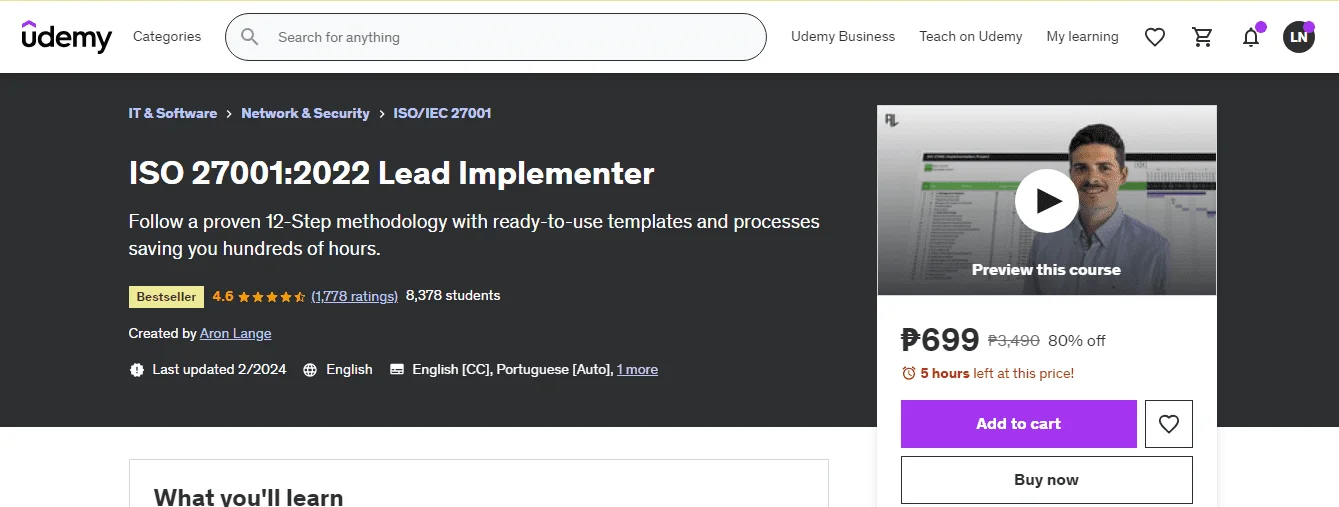Viewport: 1339px width, 507px height.
Task: Focus the Search for anything field
Action: coord(496,37)
